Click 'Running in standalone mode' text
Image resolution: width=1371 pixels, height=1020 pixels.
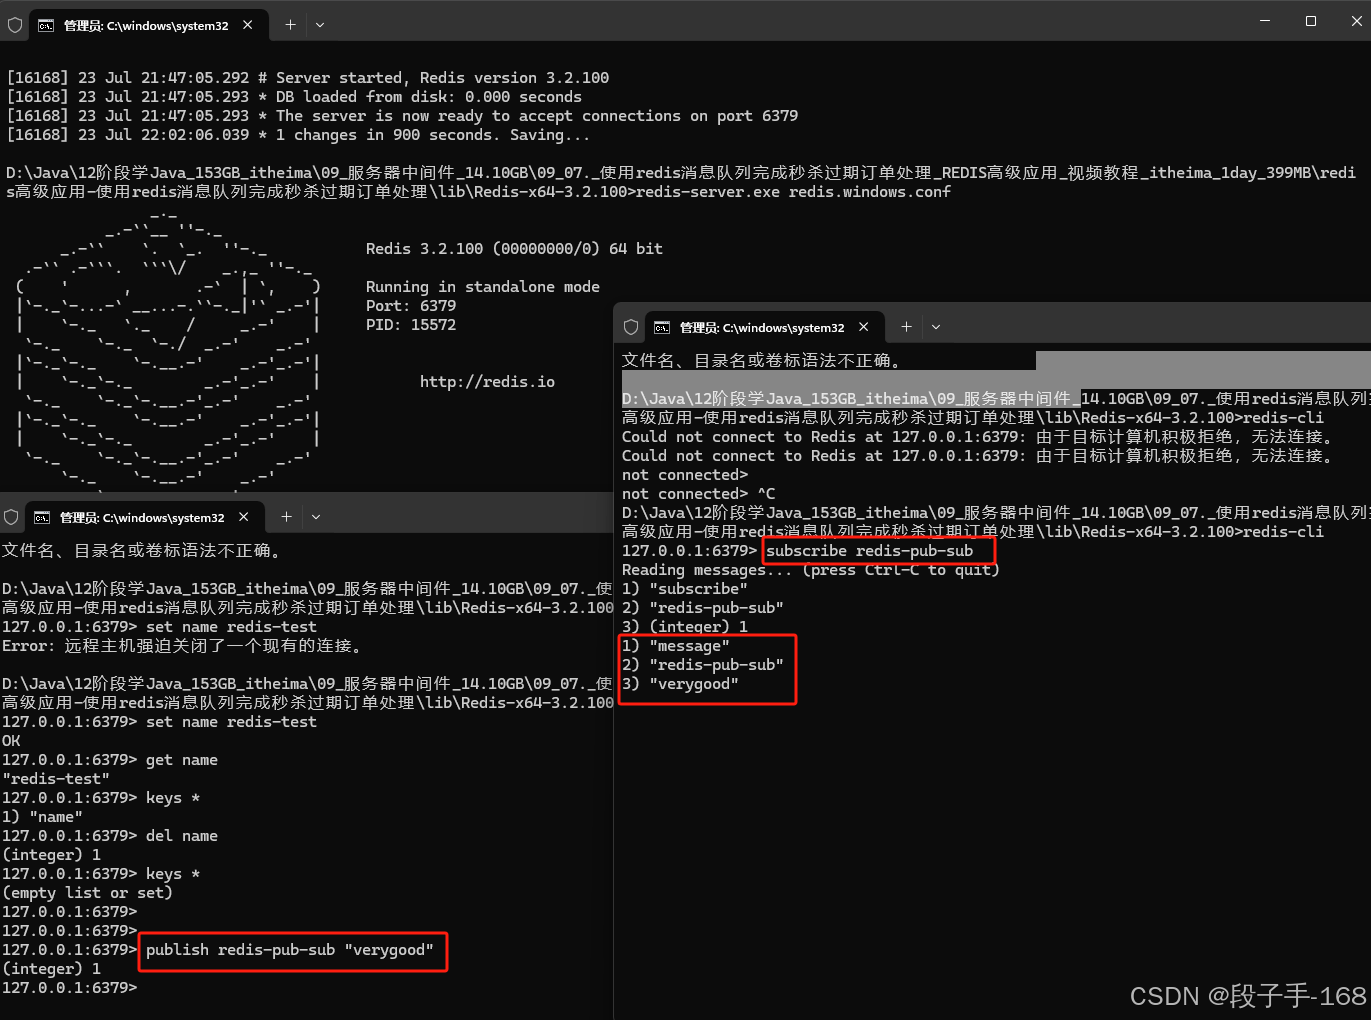coord(483,287)
